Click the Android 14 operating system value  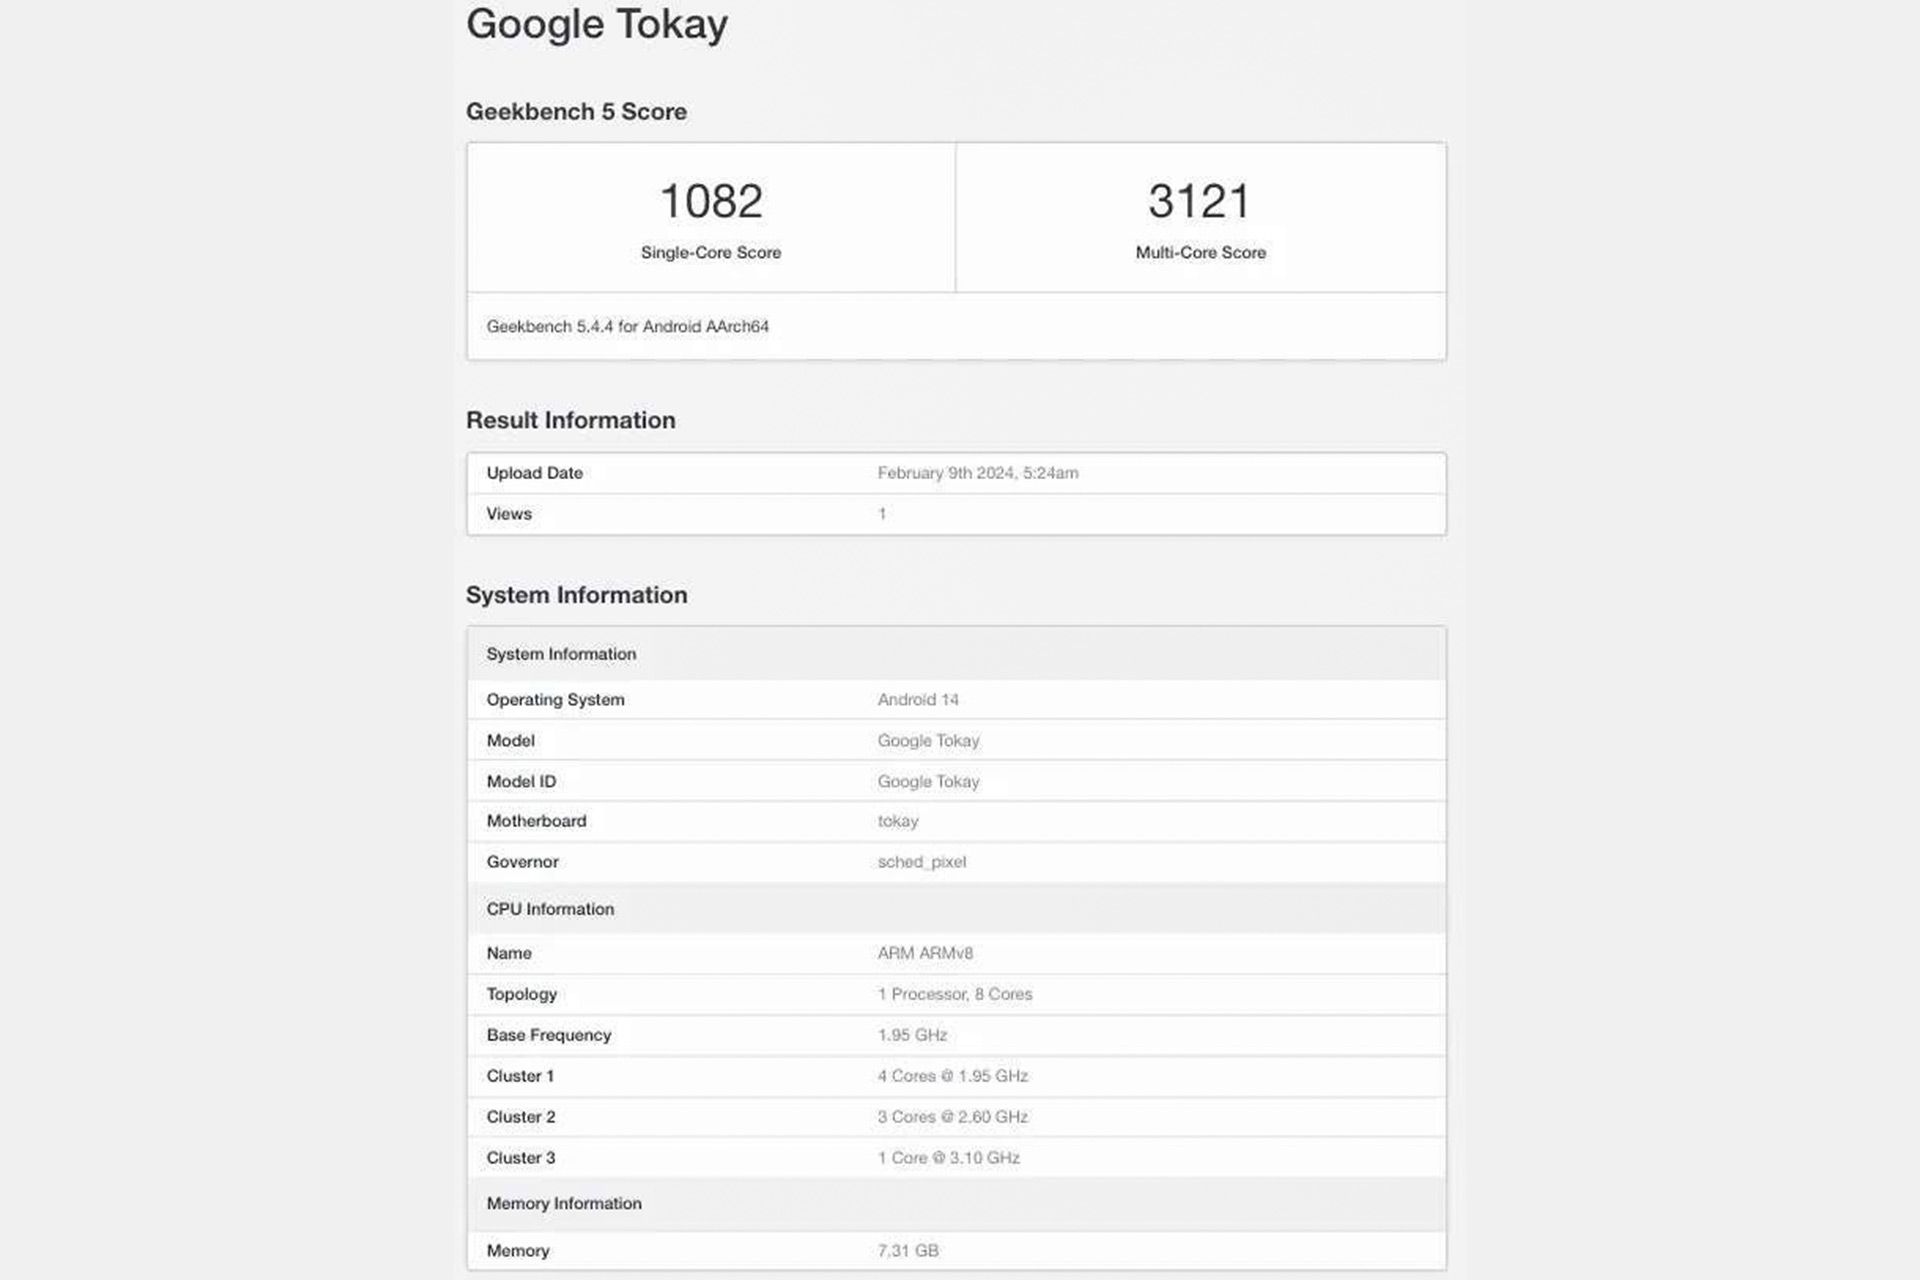tap(917, 700)
